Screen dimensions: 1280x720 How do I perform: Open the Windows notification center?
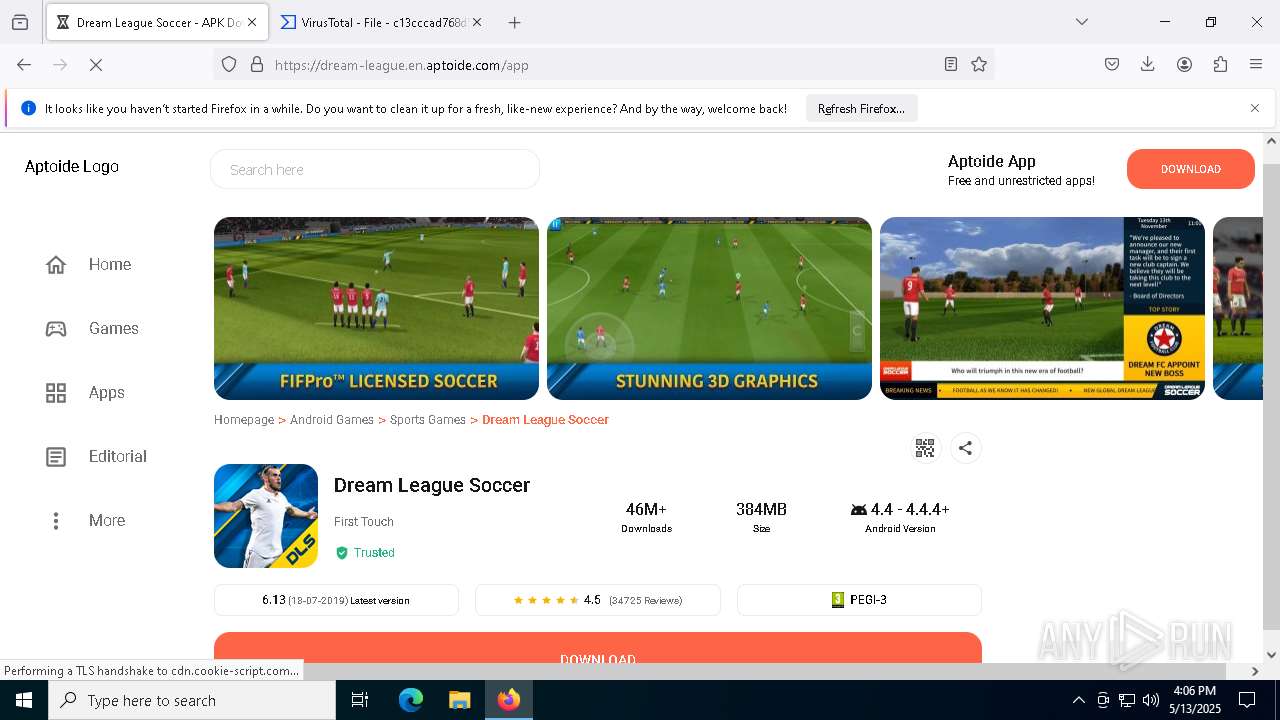tap(1247, 700)
